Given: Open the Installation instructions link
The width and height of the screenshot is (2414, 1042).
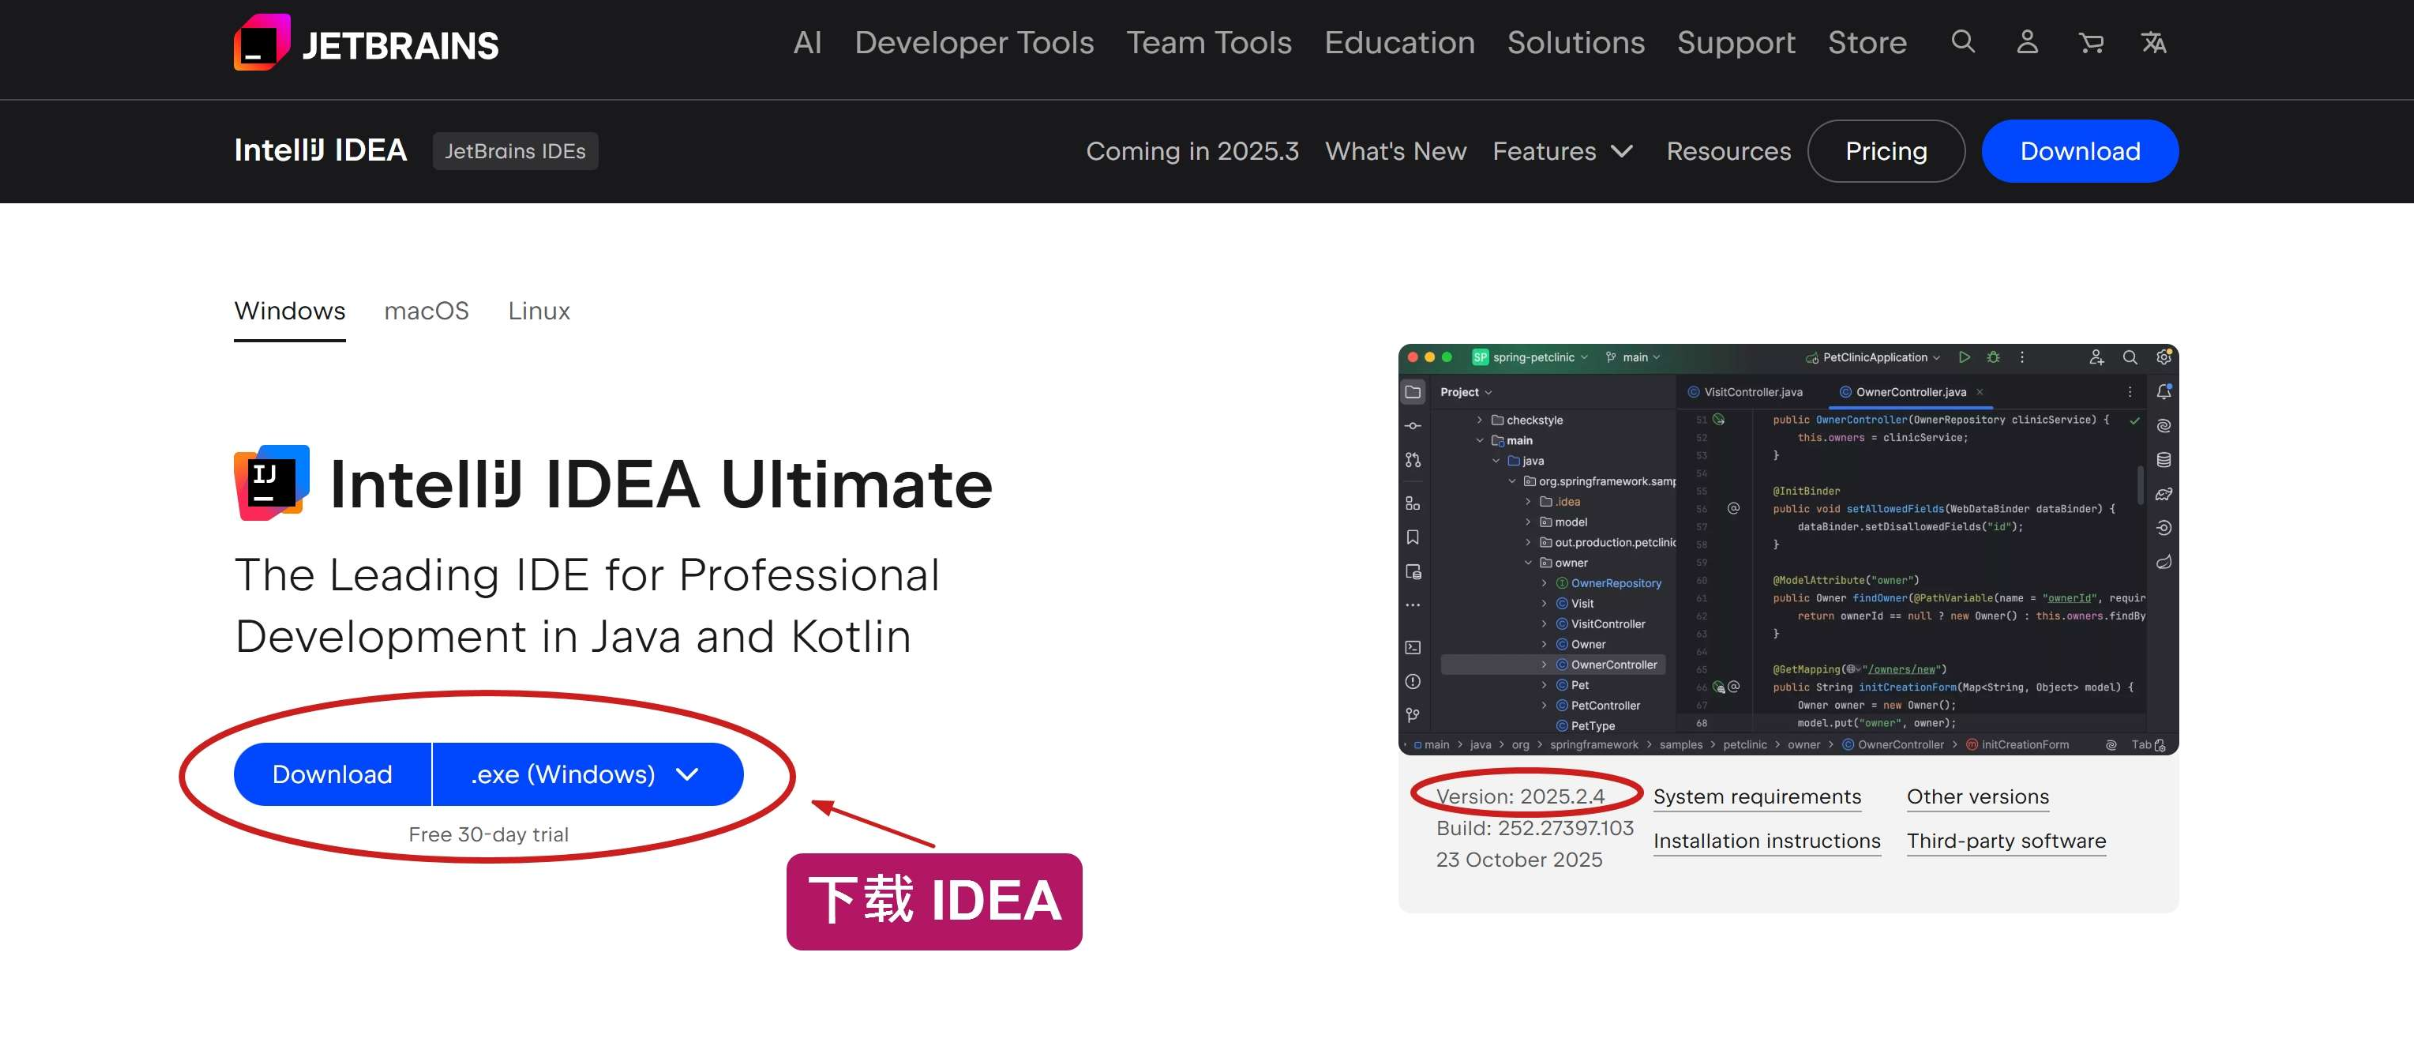Looking at the screenshot, I should click(x=1766, y=841).
